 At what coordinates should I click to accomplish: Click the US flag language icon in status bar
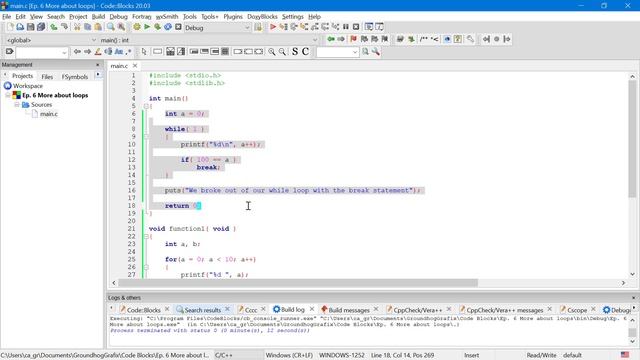[x=625, y=355]
